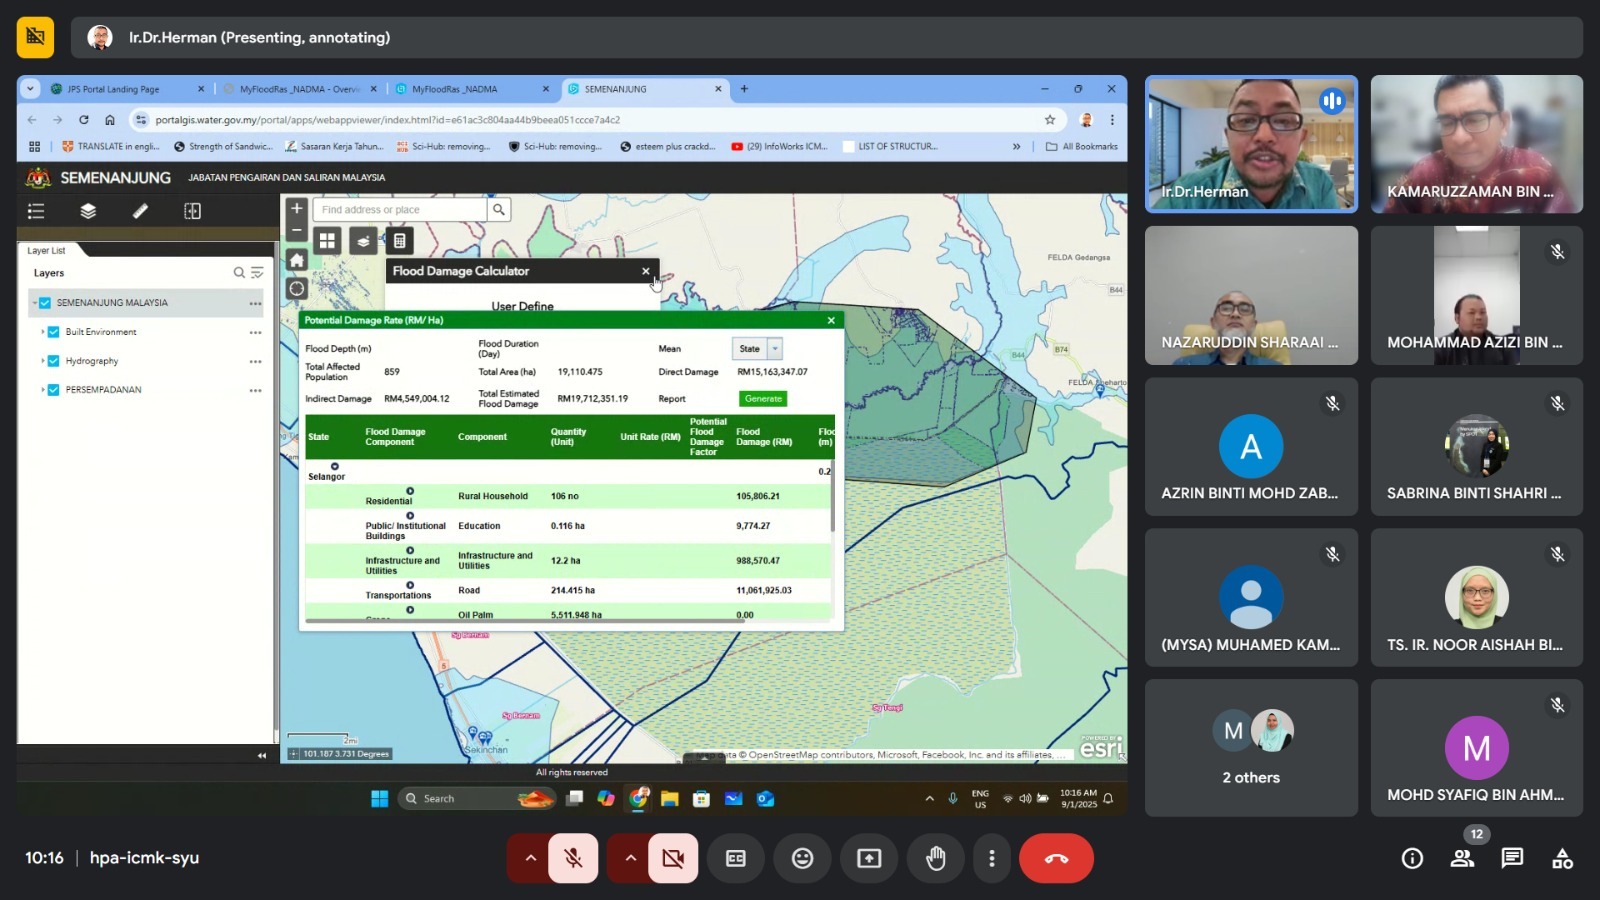The height and width of the screenshot is (900, 1600).
Task: Raise hand in the meeting
Action: coord(936,858)
